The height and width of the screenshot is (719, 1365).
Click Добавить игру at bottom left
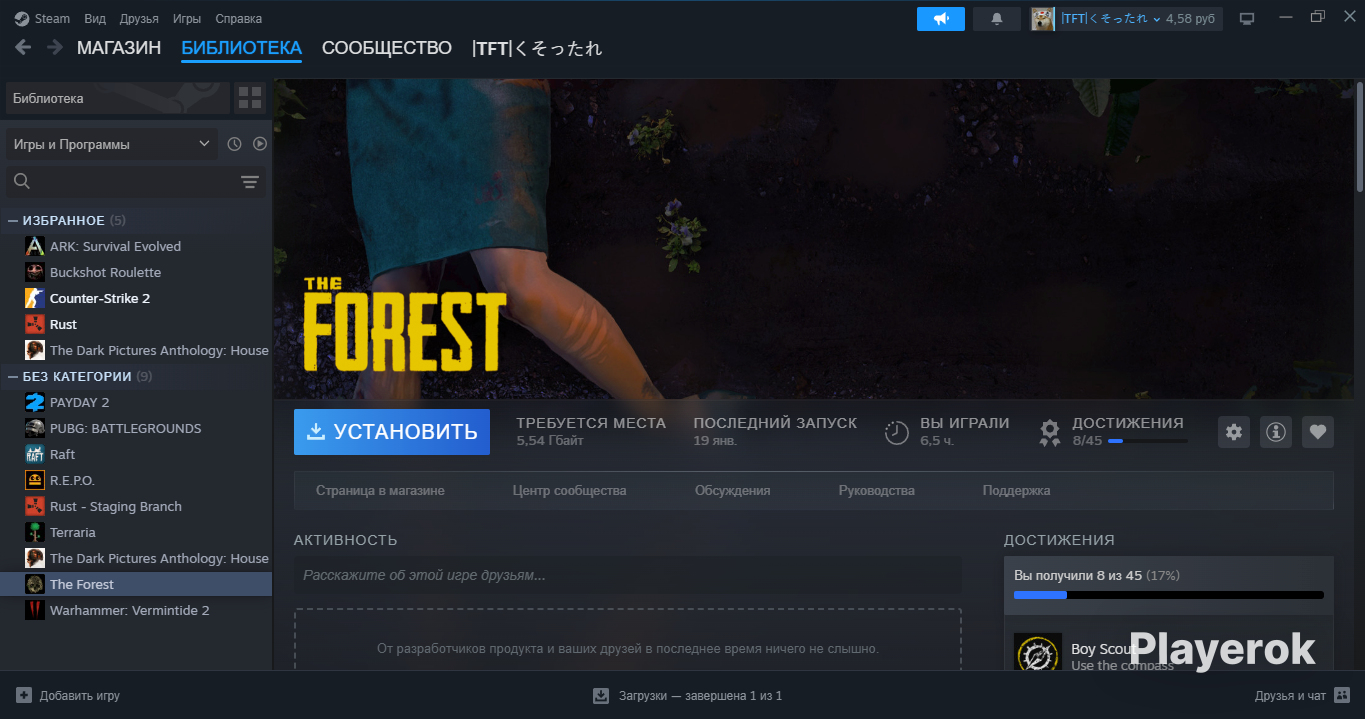[68, 695]
